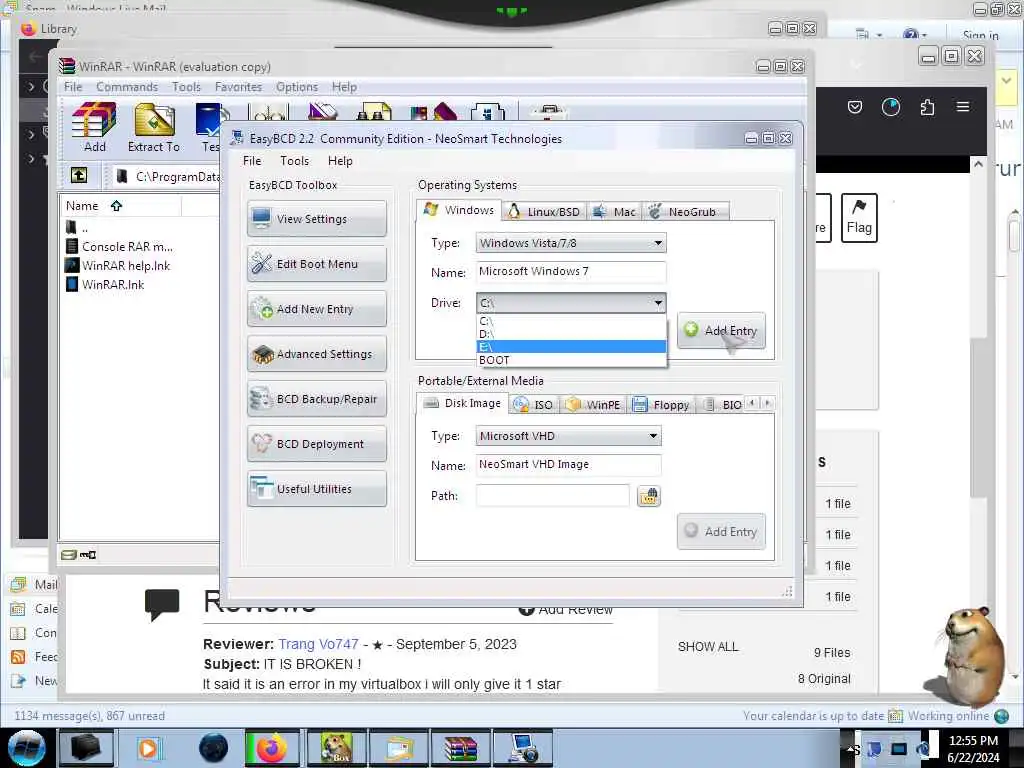
Task: Open WinRAR from the taskbar
Action: coord(460,748)
